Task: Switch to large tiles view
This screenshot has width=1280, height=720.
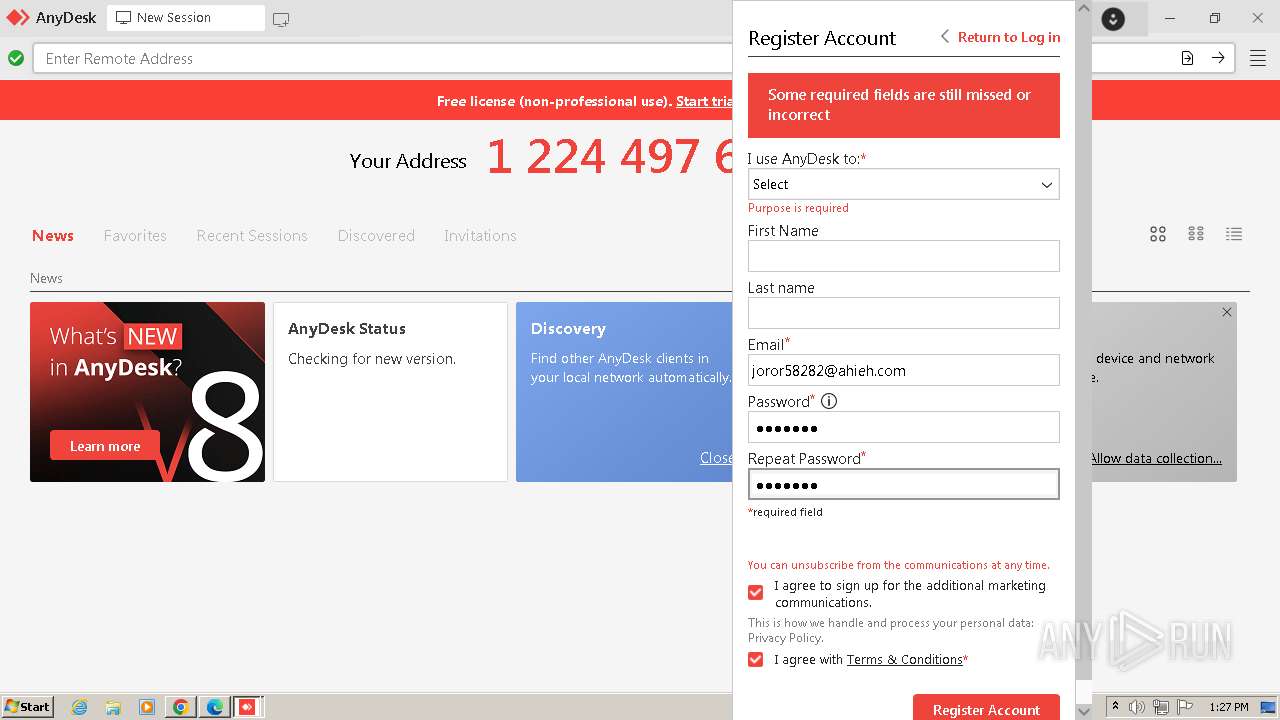Action: tap(1158, 234)
